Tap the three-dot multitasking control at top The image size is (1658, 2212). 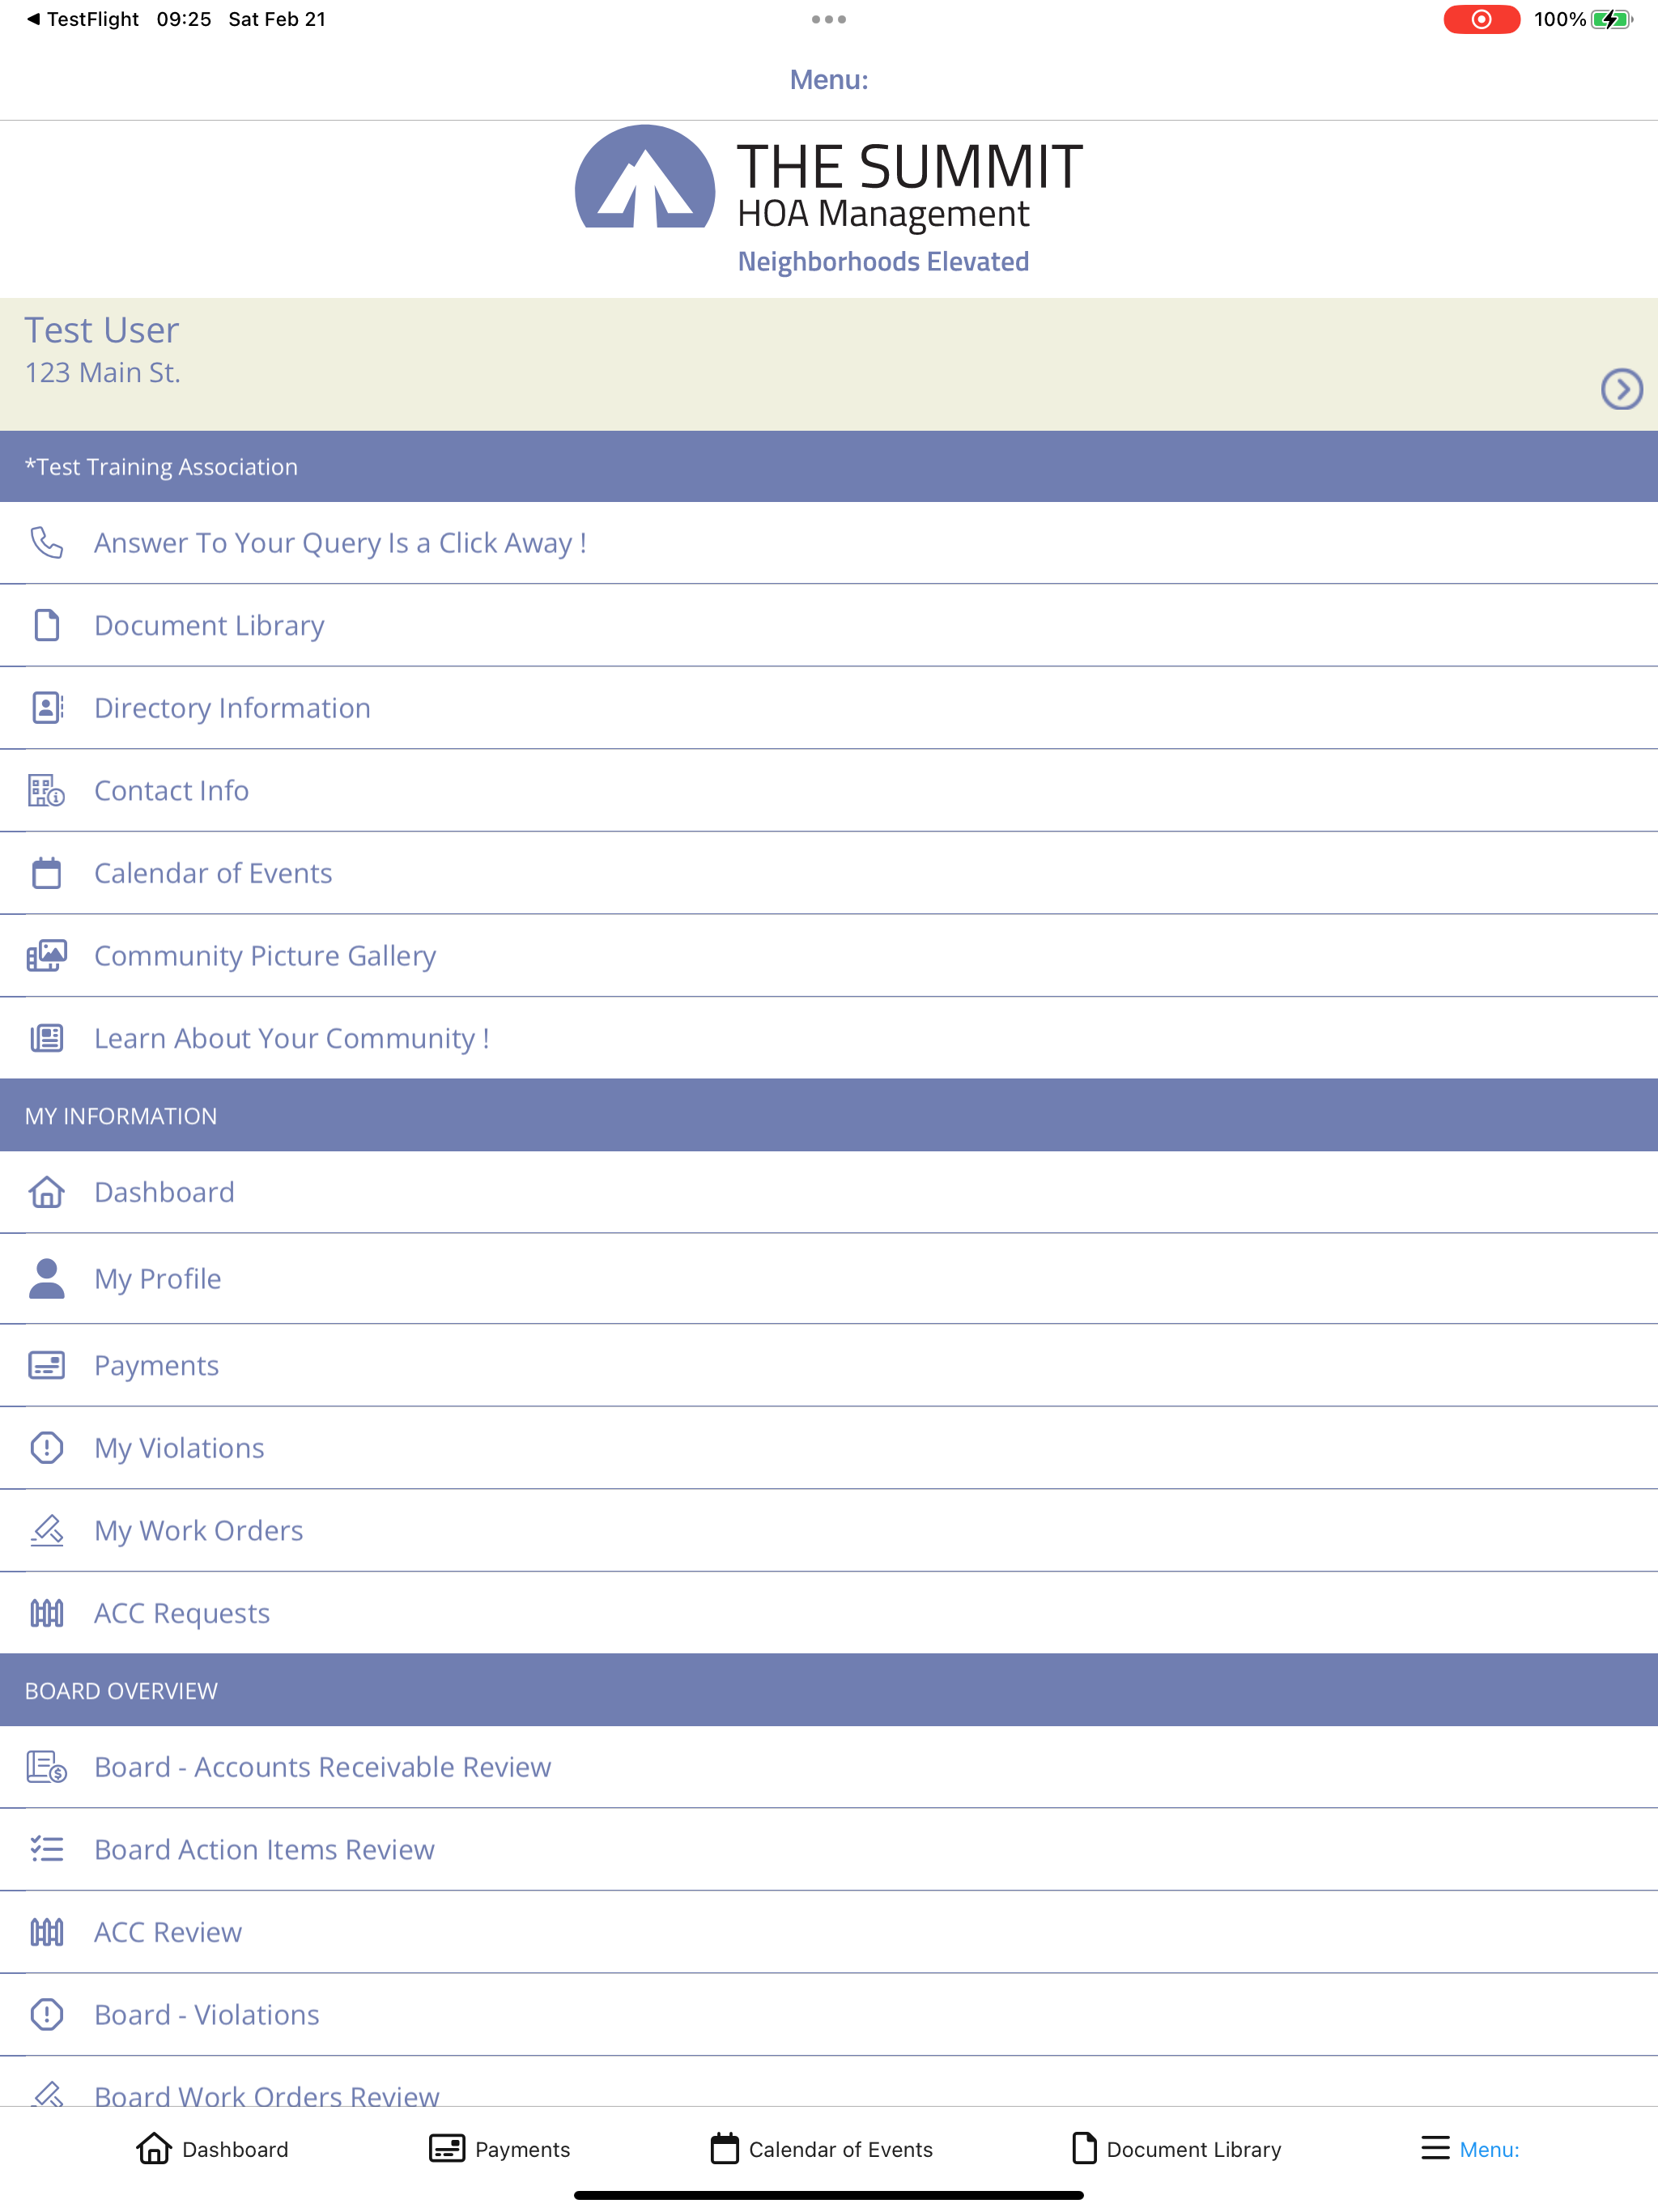829,19
